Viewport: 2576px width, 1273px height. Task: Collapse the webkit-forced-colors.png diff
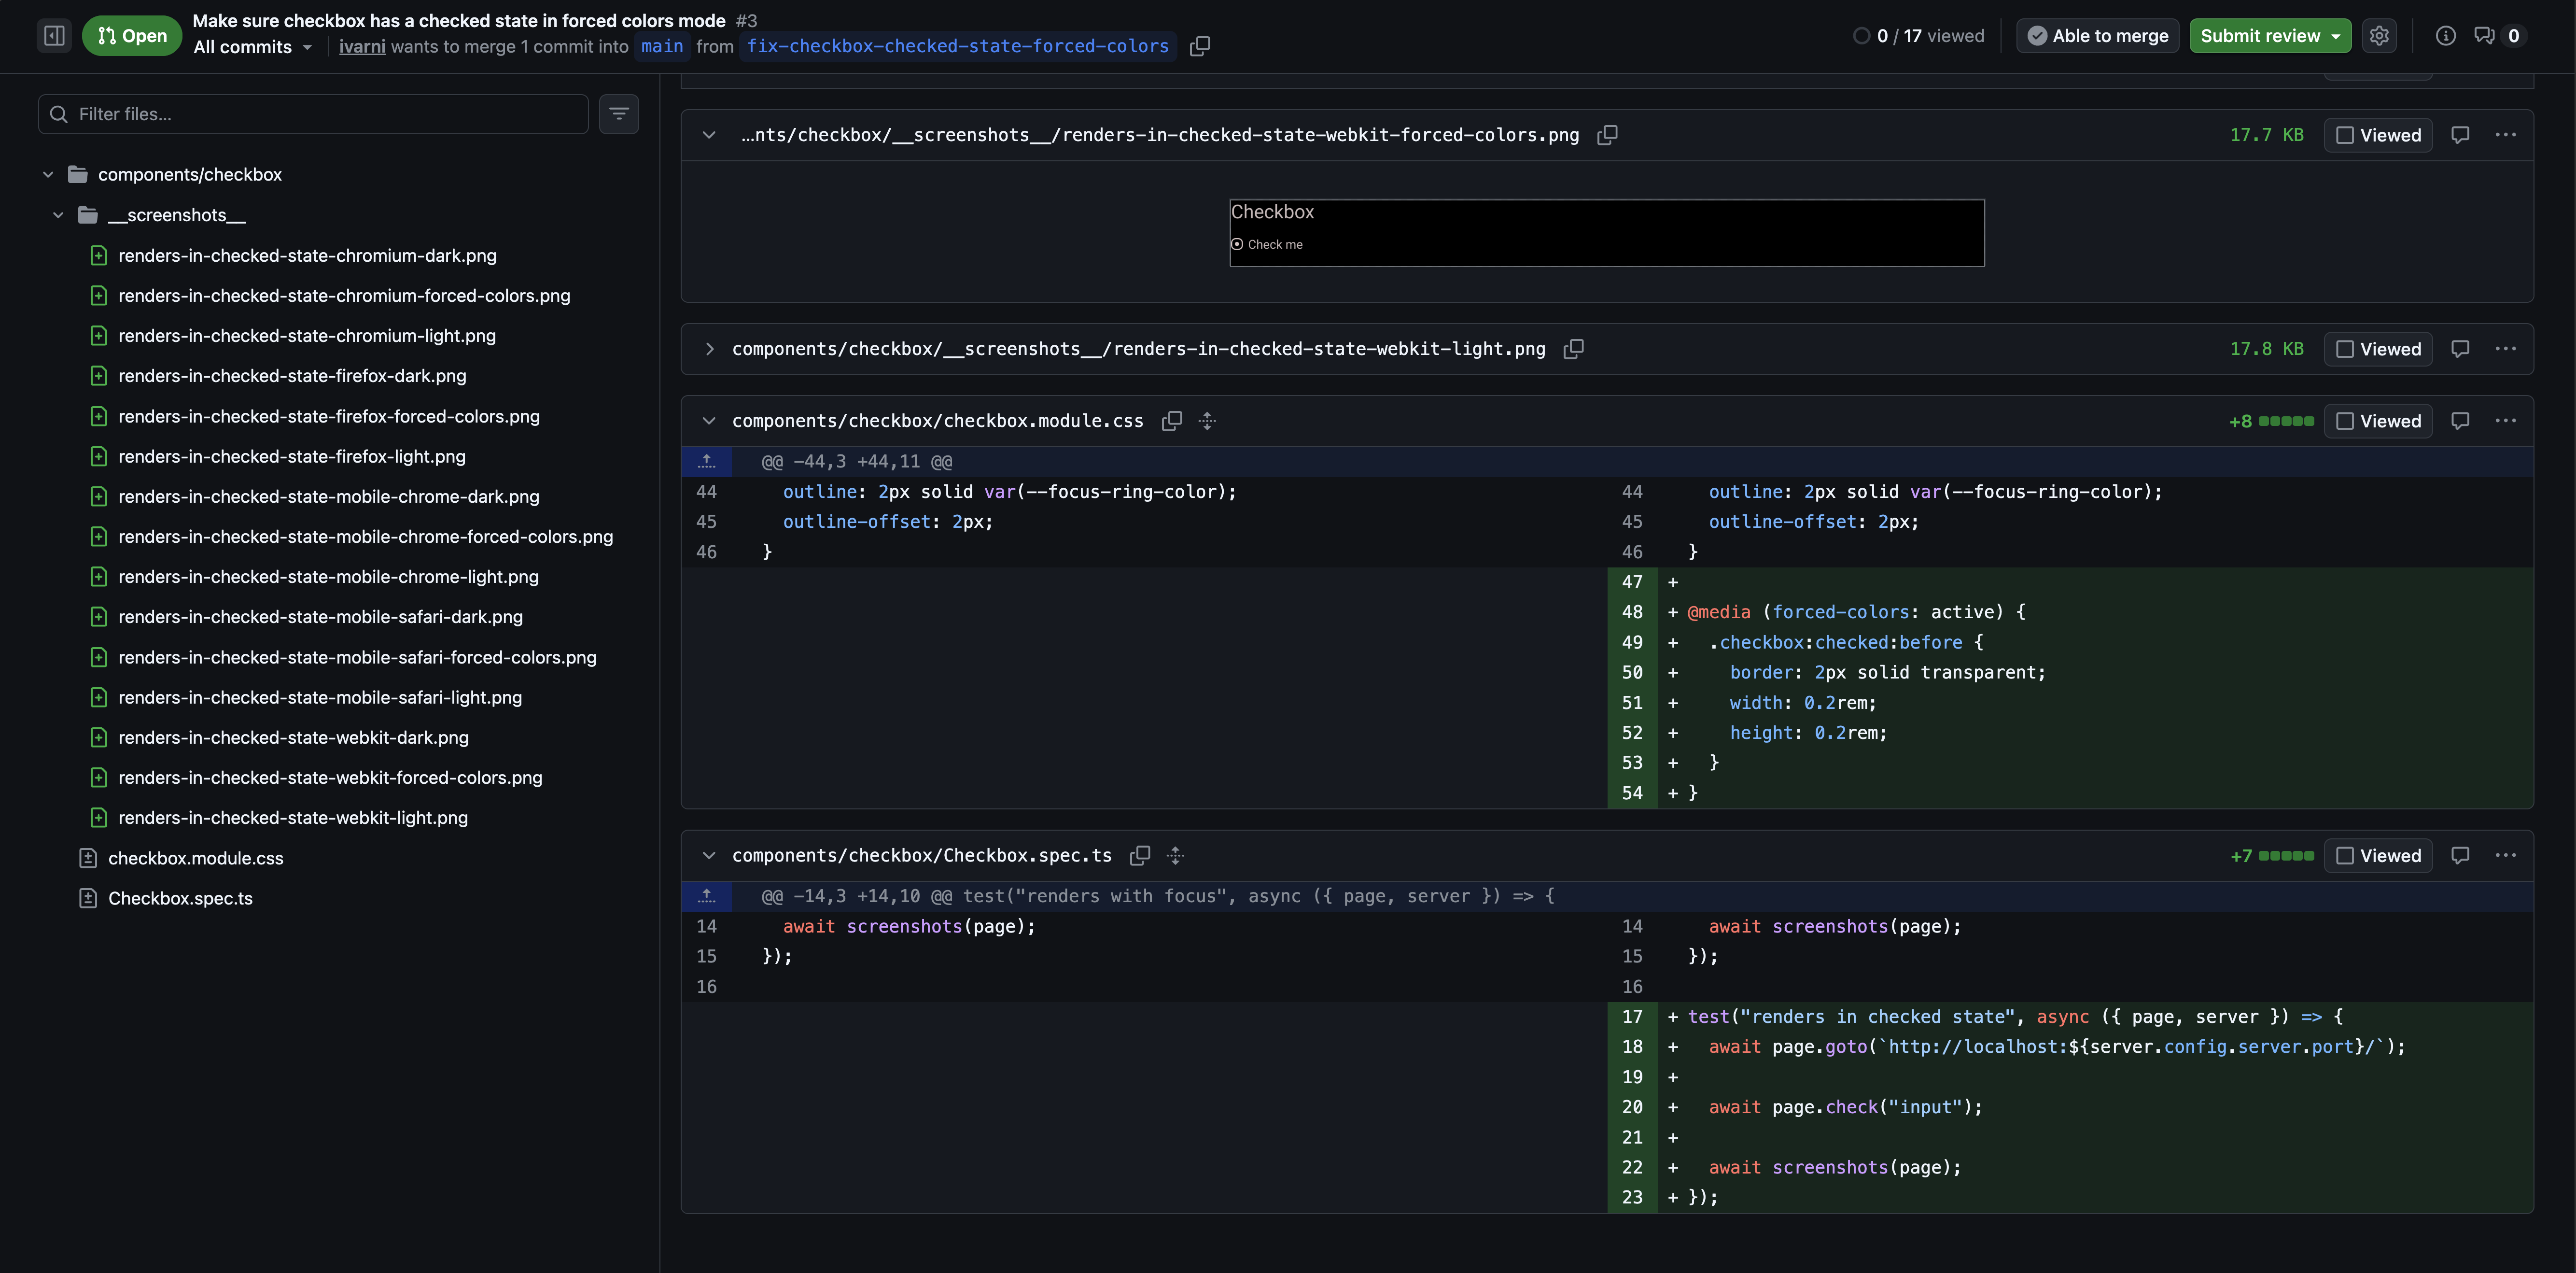pos(709,135)
